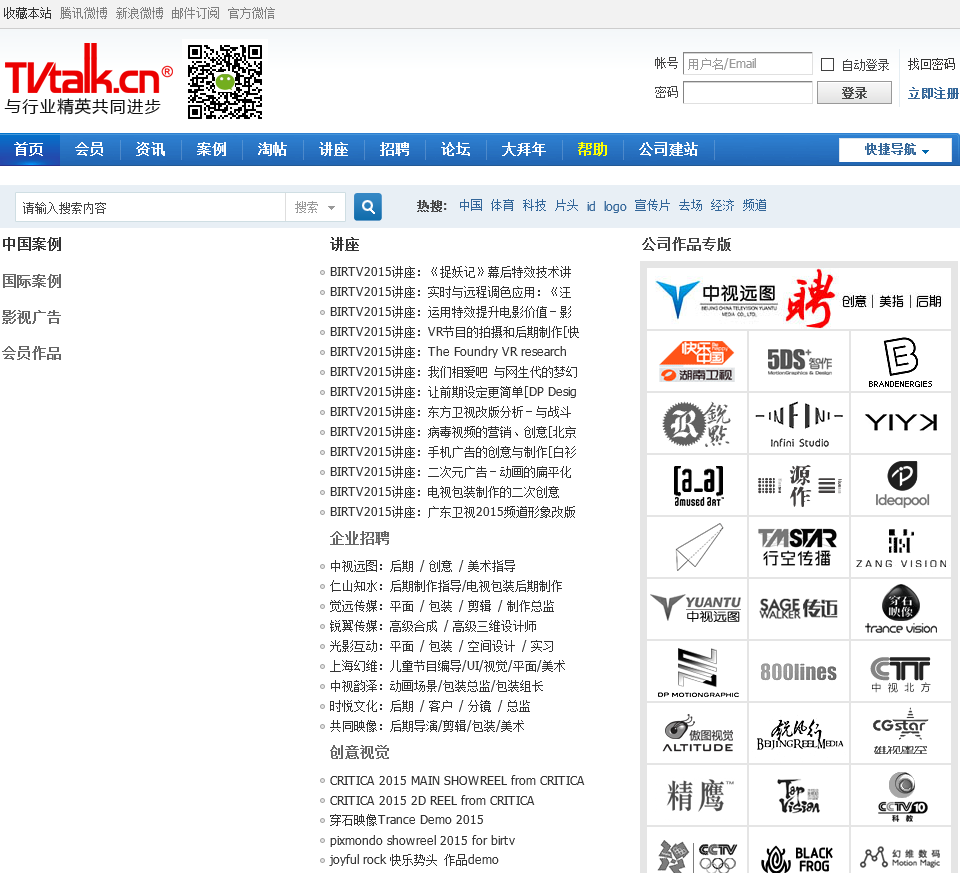Viewport: 960px width, 873px height.
Task: Open the YIYK company logo
Action: (x=901, y=423)
